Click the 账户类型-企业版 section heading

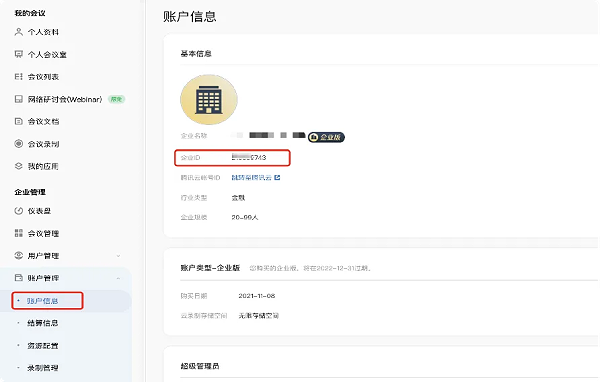(x=210, y=268)
